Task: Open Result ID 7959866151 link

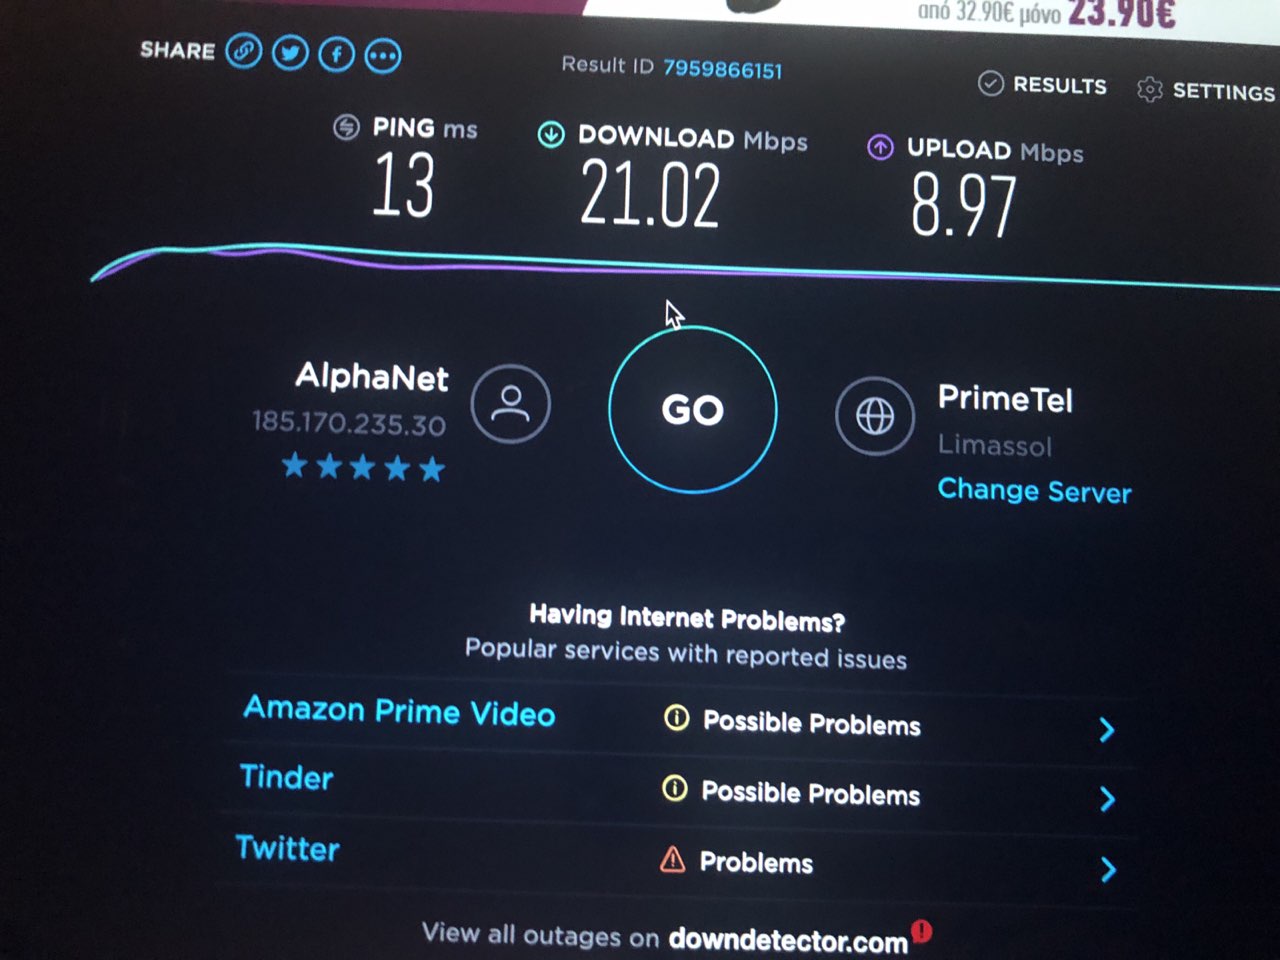Action: tap(722, 69)
